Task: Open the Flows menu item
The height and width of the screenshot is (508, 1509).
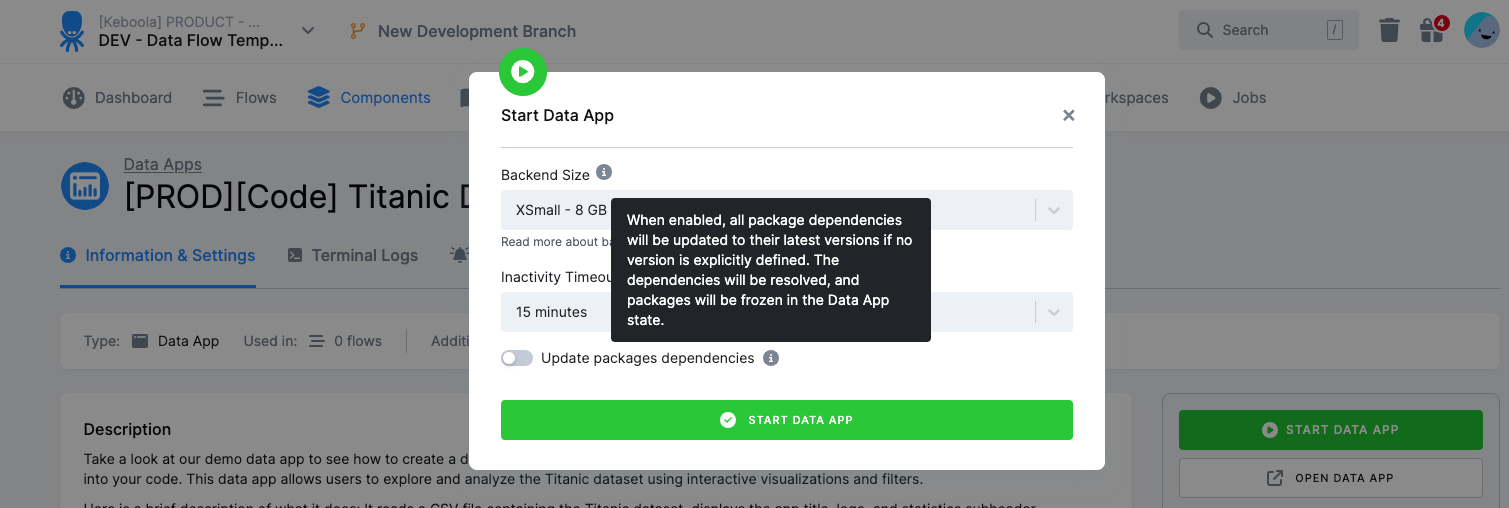Action: (240, 98)
